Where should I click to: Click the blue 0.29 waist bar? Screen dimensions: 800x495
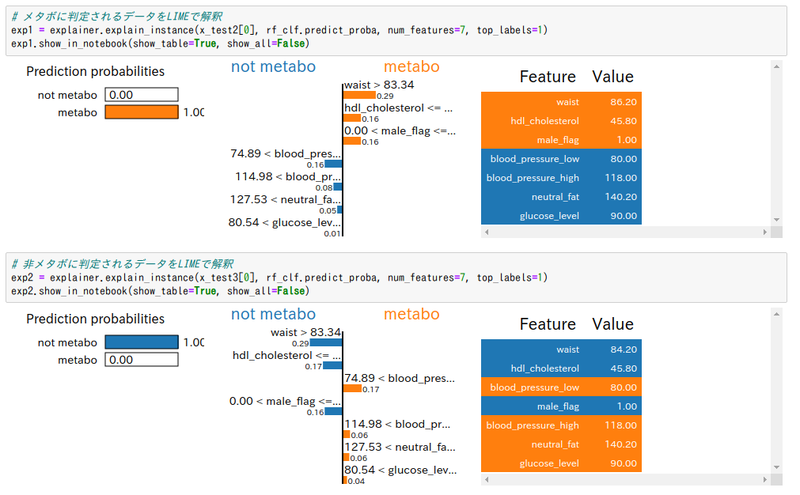tap(326, 343)
